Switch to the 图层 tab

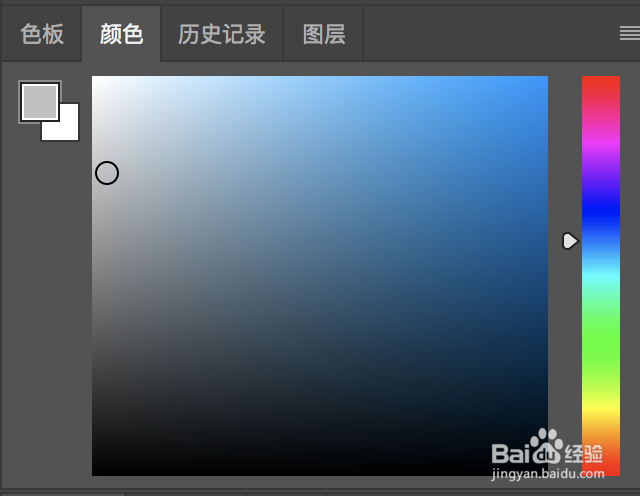tap(324, 34)
